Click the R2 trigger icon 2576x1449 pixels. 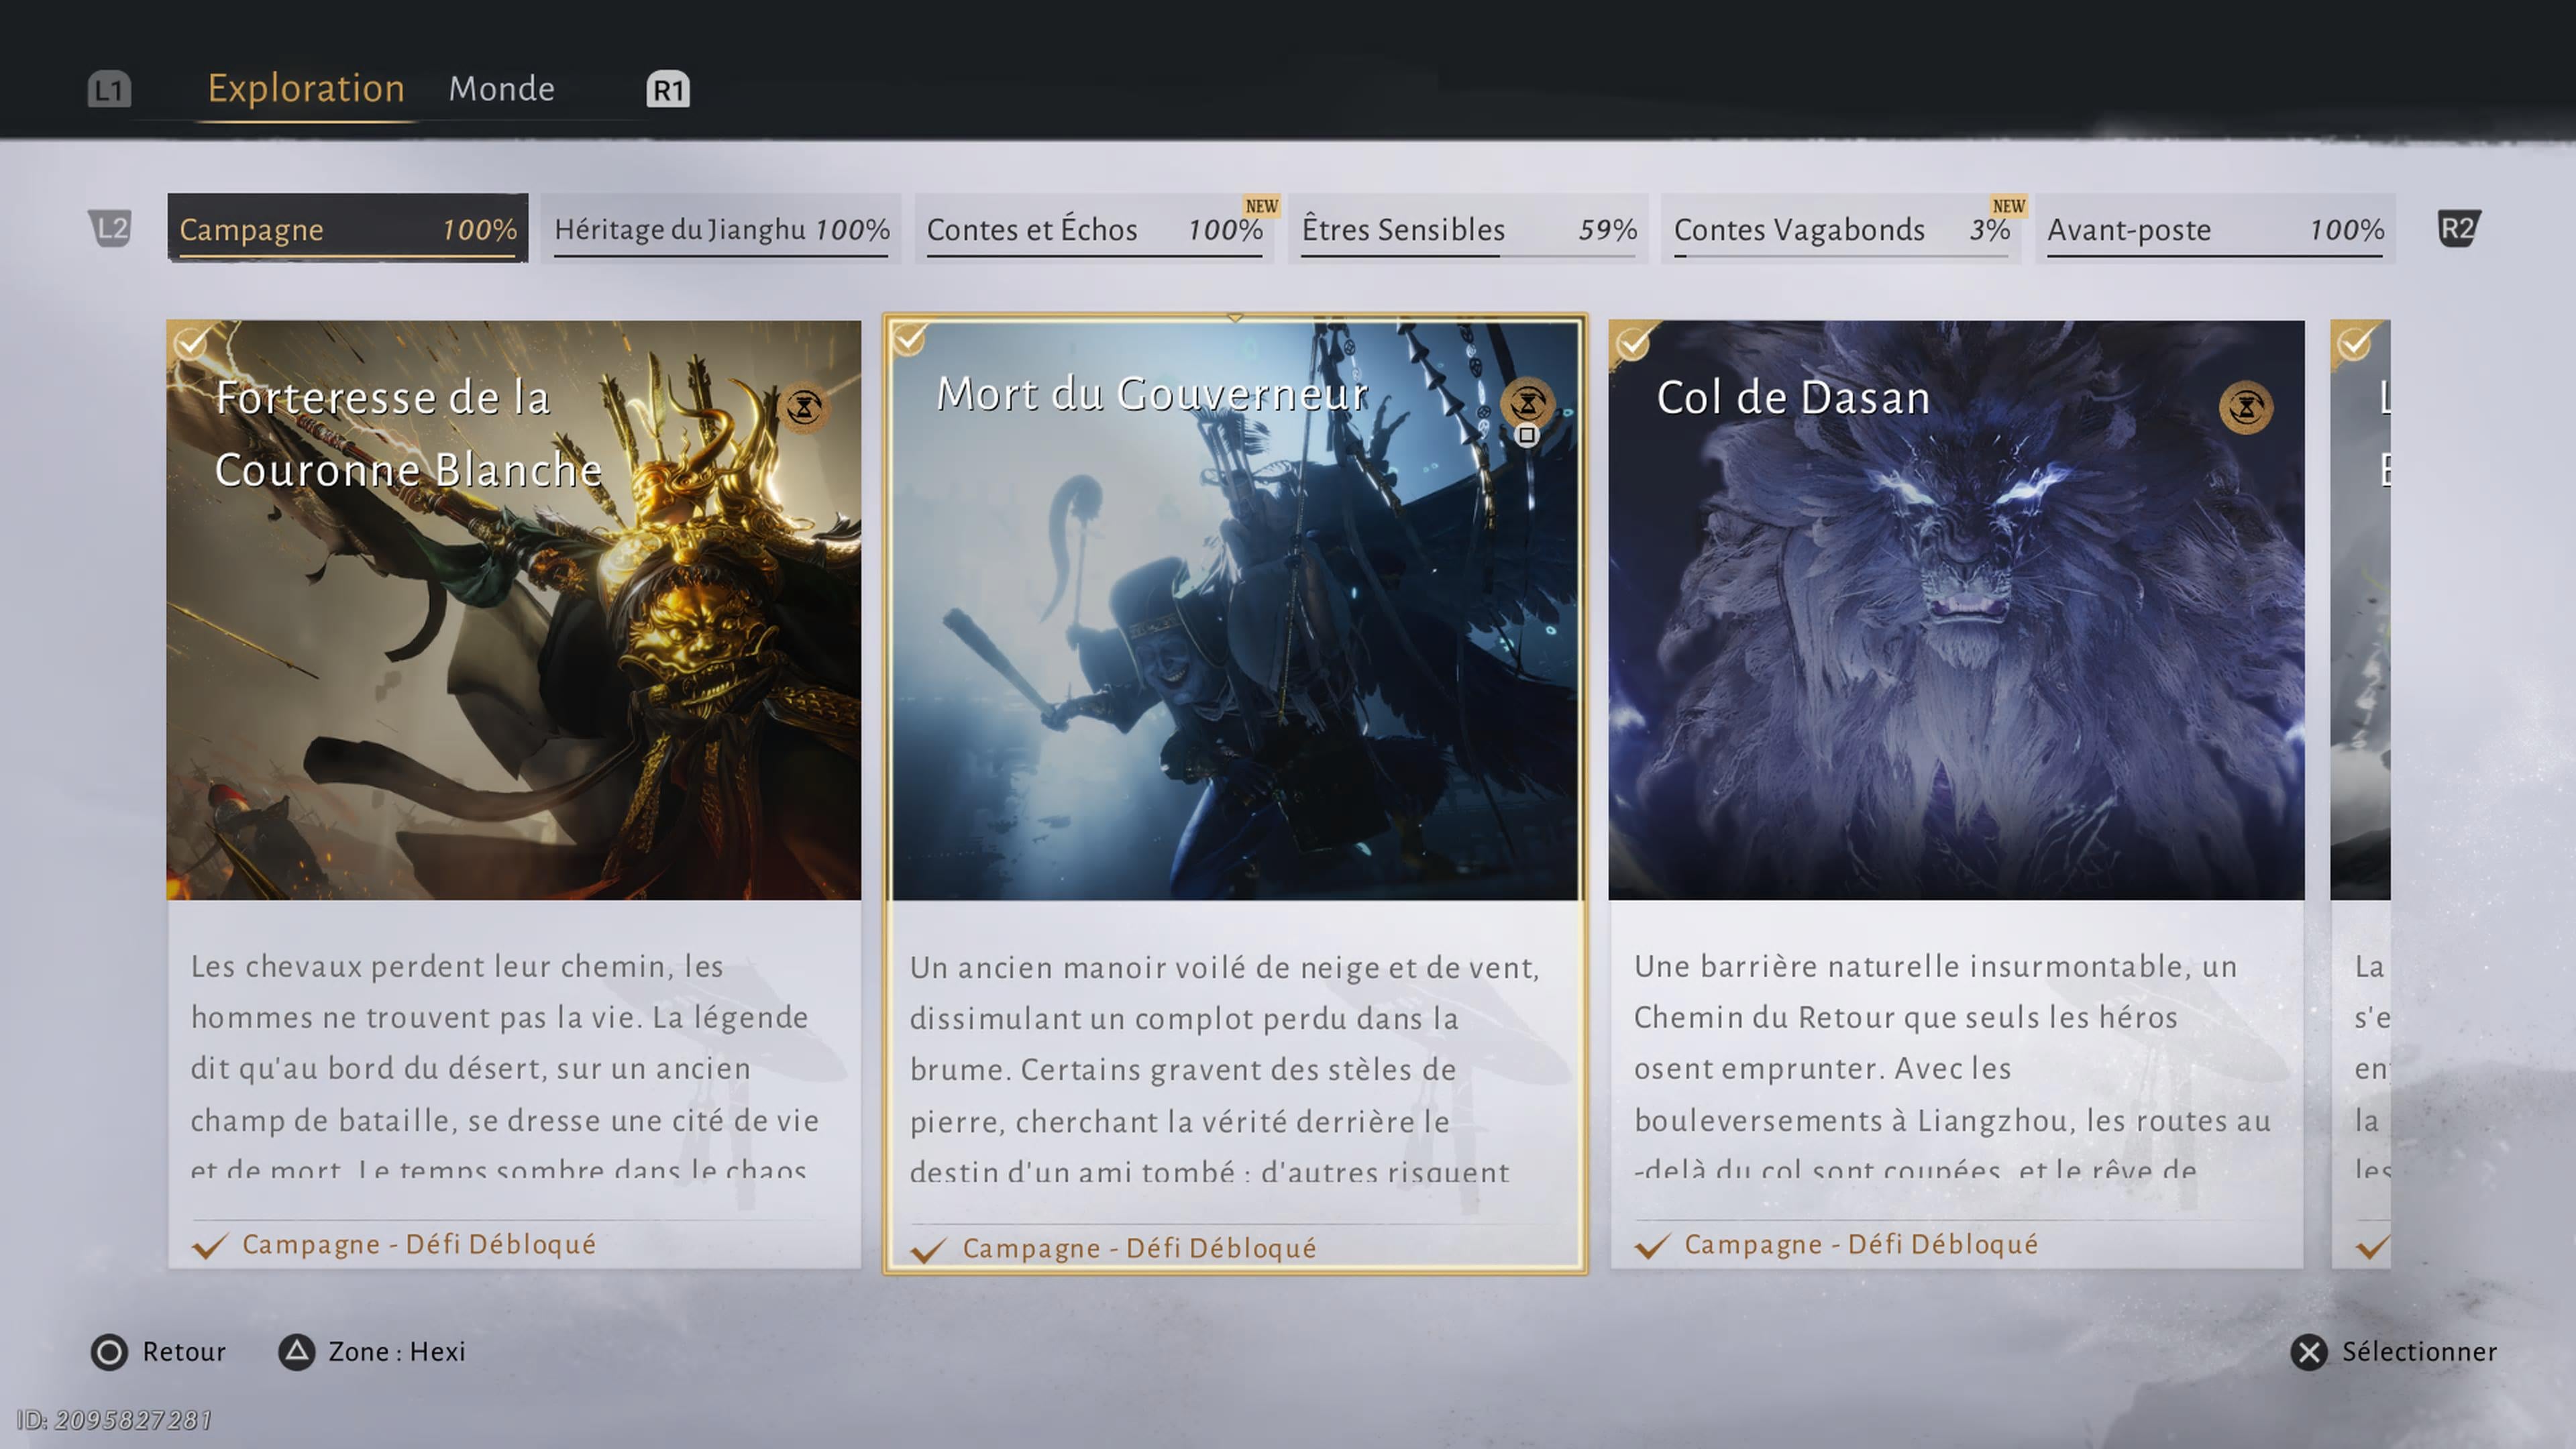click(2458, 229)
